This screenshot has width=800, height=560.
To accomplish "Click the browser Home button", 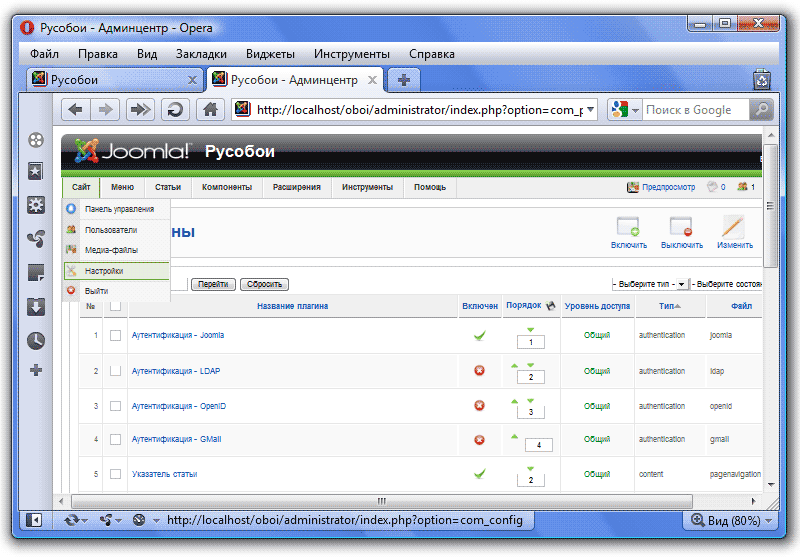I will click(209, 110).
